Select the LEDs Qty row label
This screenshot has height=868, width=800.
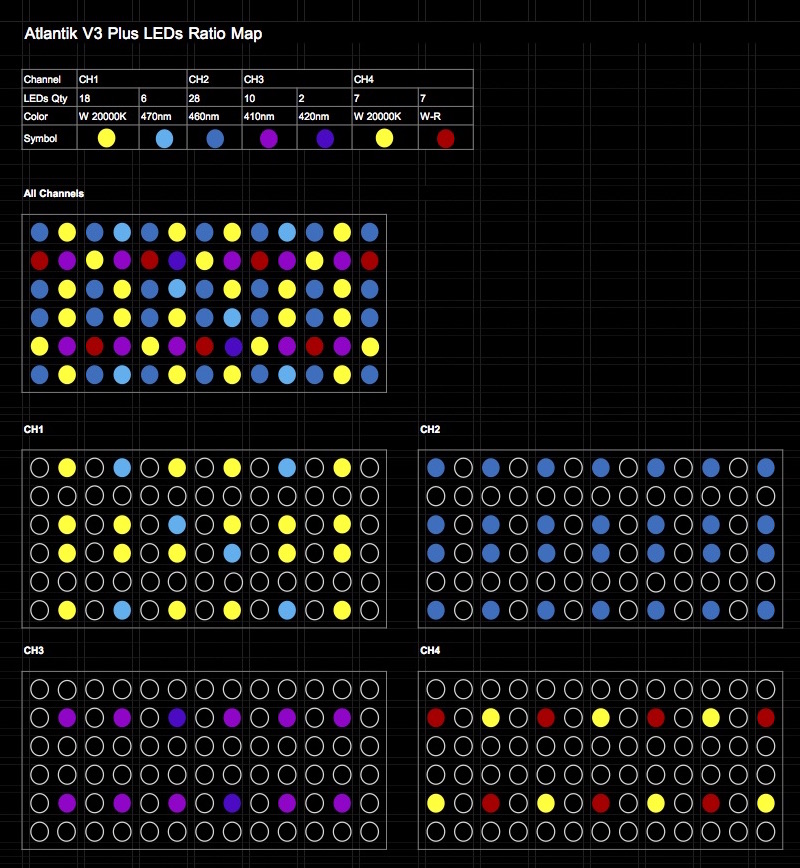coord(45,98)
